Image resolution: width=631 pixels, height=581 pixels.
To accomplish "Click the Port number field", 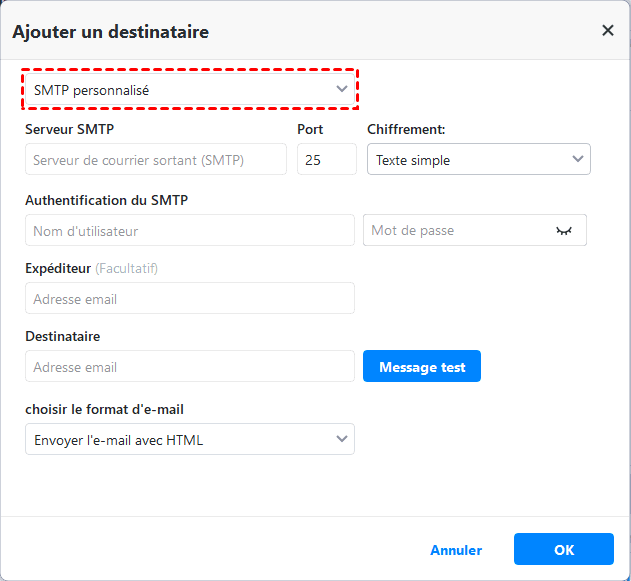I will (x=326, y=160).
